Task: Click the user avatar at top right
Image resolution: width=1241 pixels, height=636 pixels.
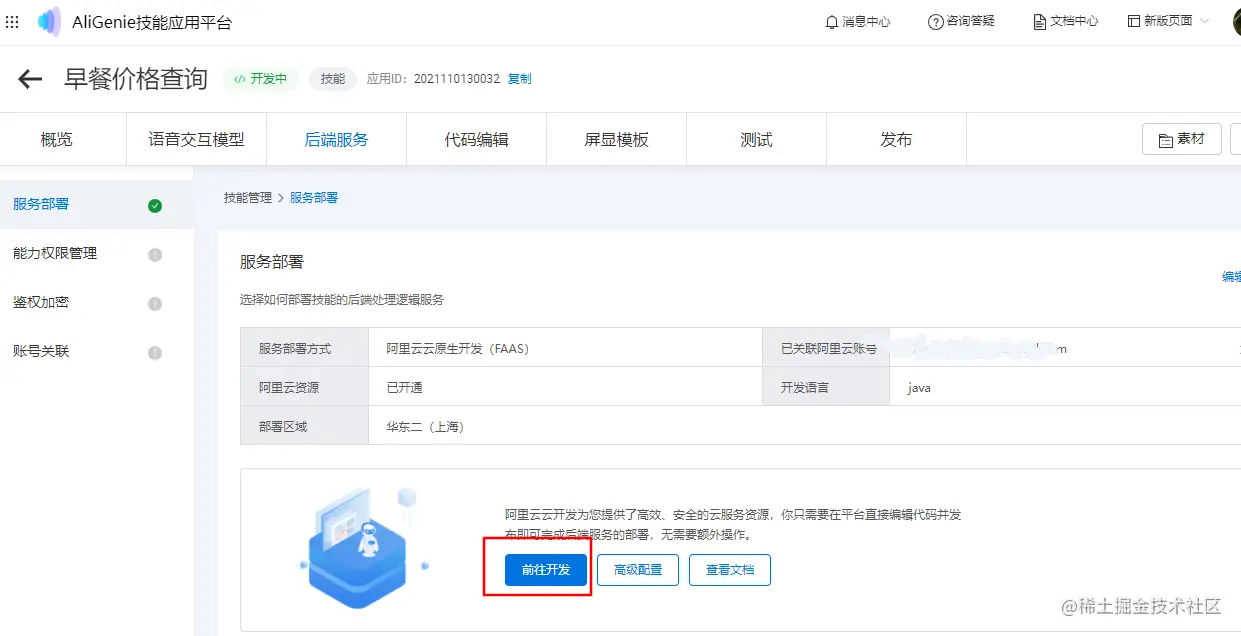Action: [1237, 22]
